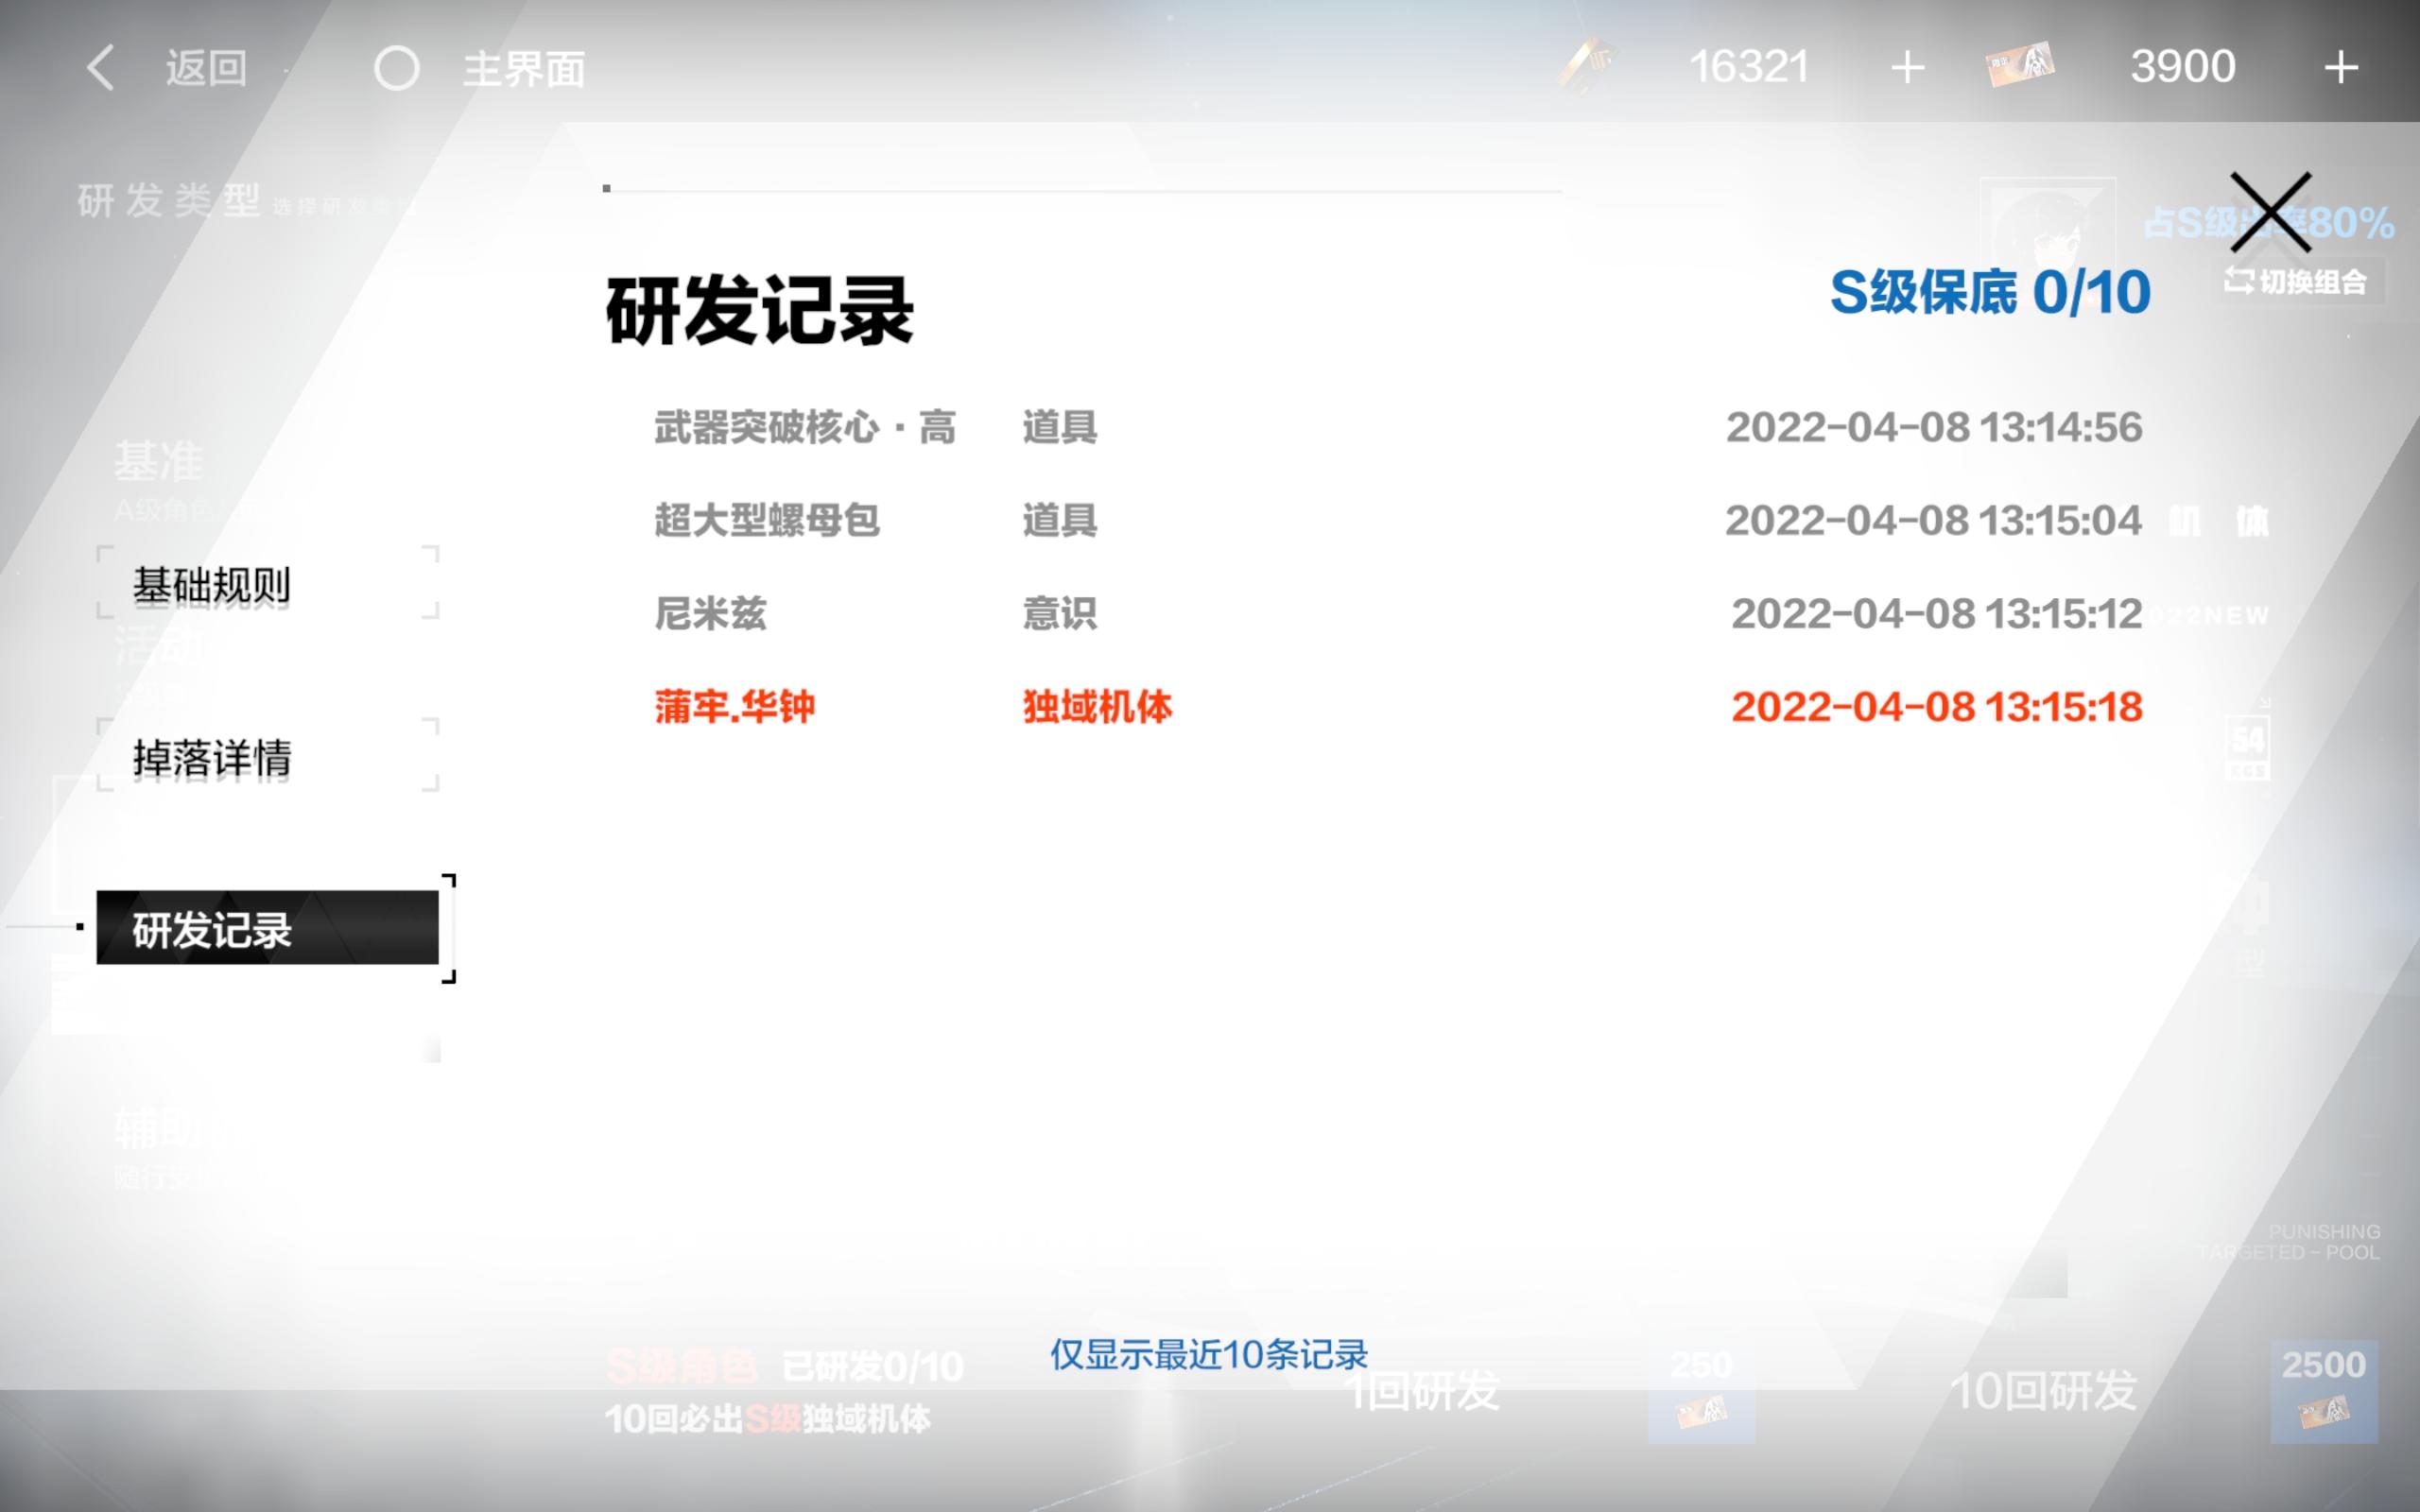The height and width of the screenshot is (1512, 2420).
Task: Add more research tickets with the plus icon
Action: click(2340, 68)
